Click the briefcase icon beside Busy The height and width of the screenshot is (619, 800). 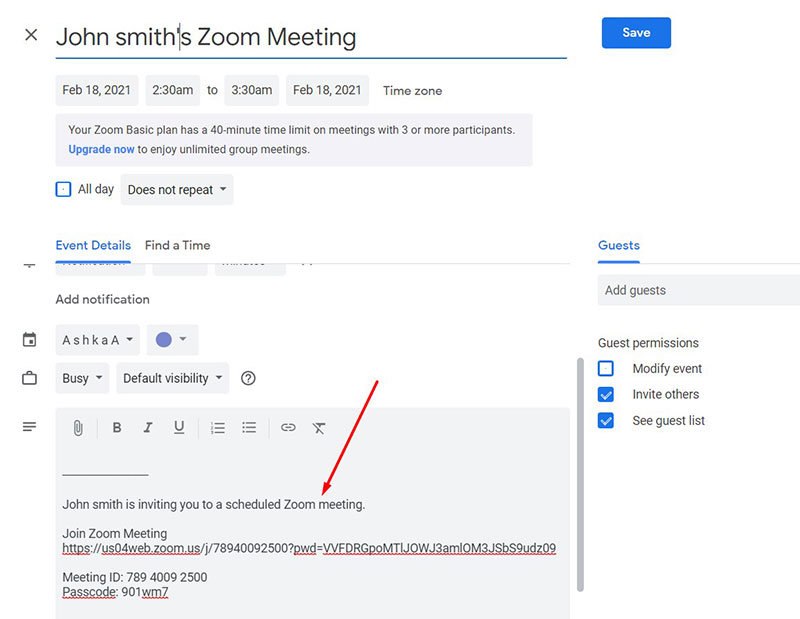pos(30,378)
